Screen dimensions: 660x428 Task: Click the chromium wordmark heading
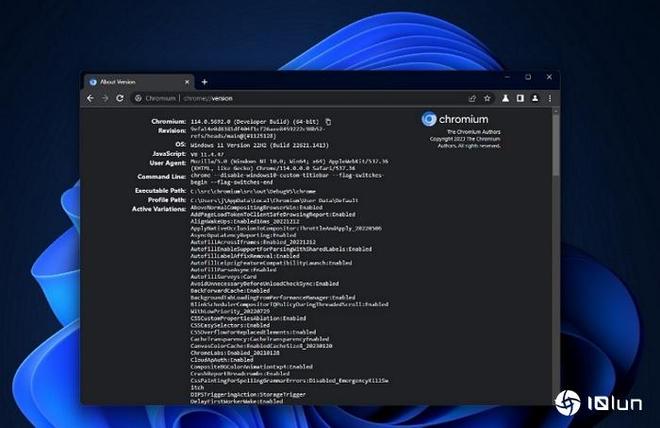coord(463,119)
